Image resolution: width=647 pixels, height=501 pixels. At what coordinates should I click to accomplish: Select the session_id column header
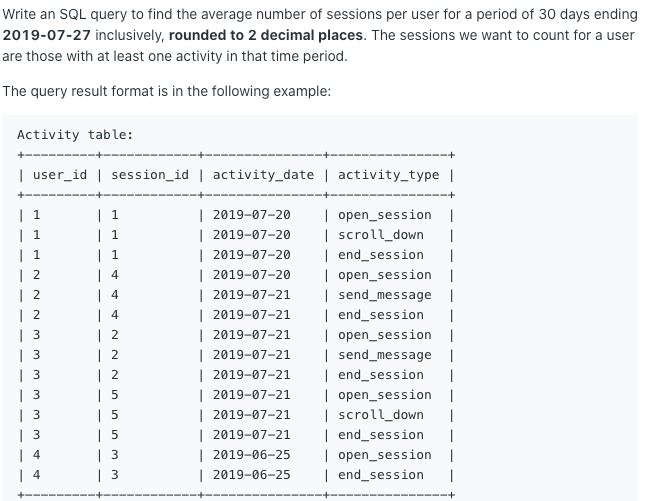click(150, 175)
